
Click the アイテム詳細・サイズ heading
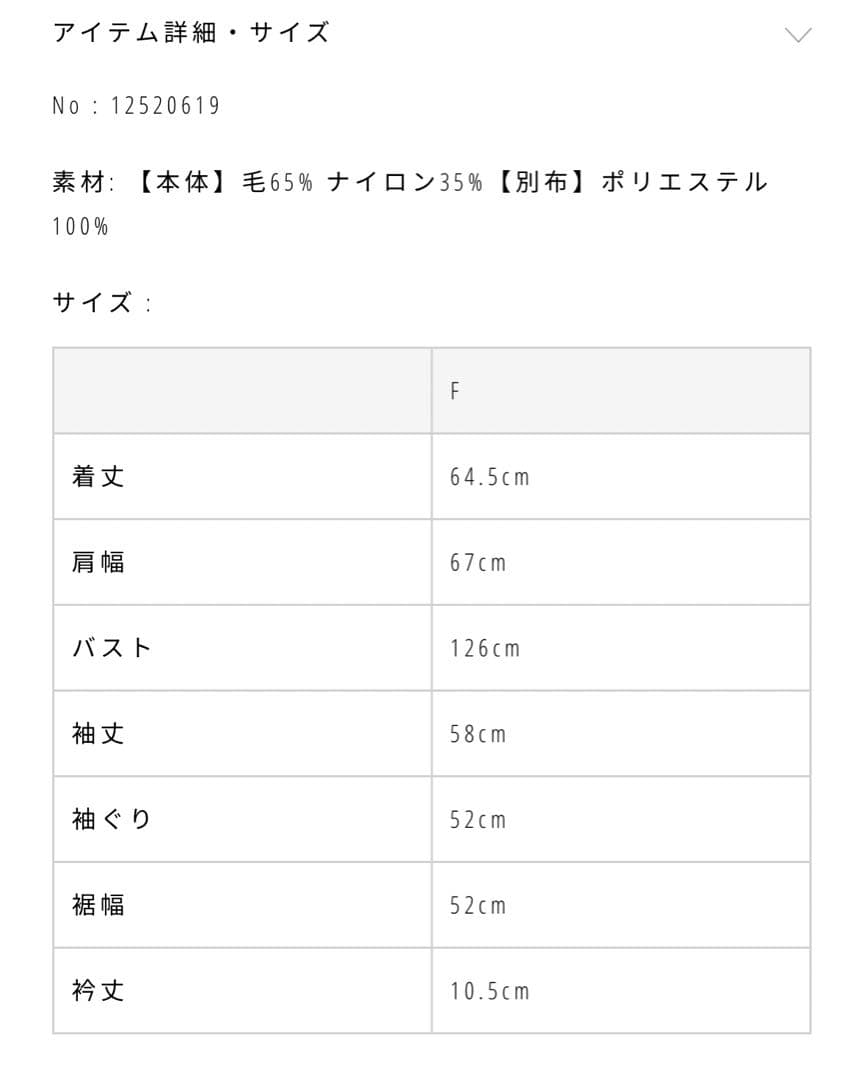tap(190, 33)
